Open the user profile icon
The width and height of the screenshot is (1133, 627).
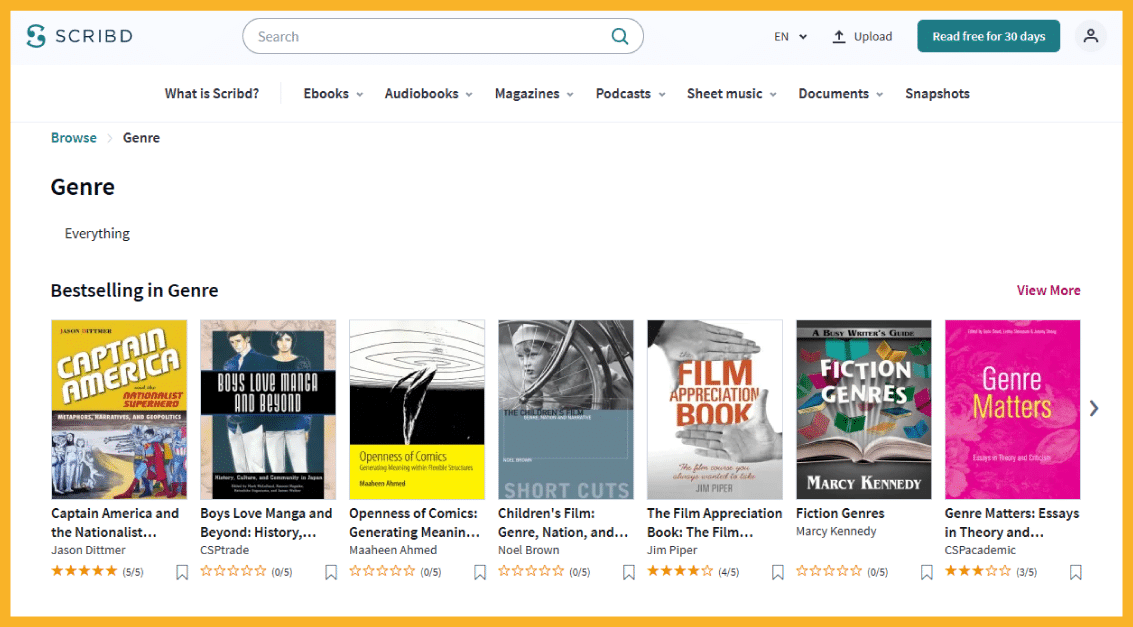[1090, 36]
